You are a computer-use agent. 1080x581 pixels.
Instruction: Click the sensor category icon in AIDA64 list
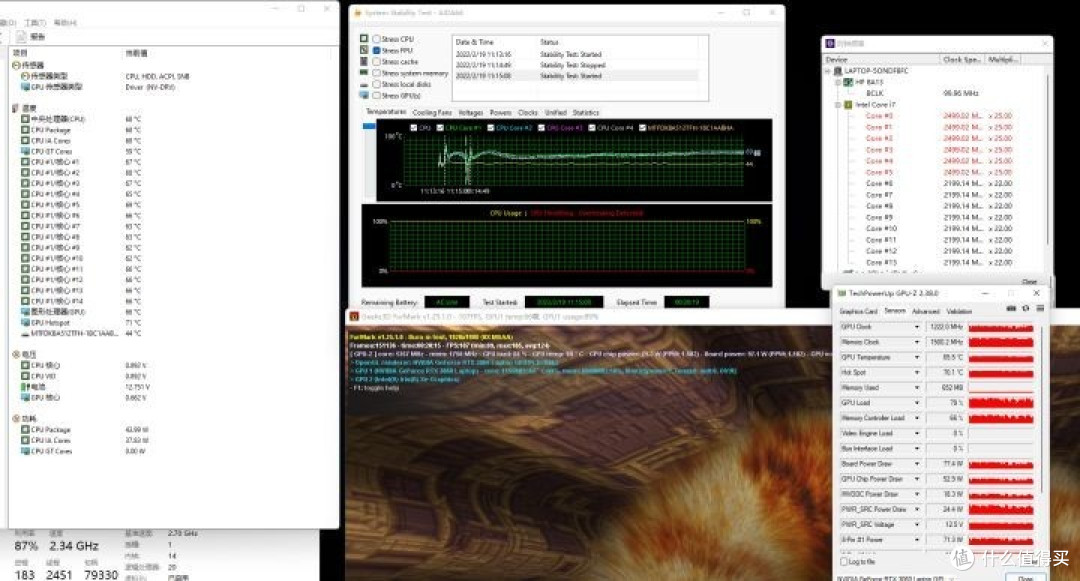coord(17,65)
